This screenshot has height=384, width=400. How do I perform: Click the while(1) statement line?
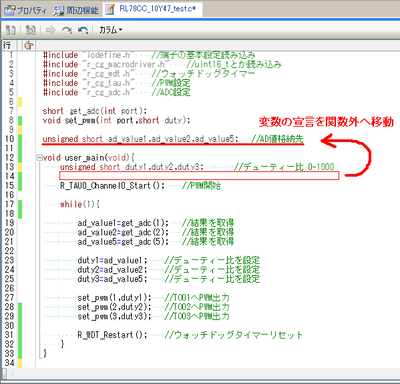[x=80, y=204]
